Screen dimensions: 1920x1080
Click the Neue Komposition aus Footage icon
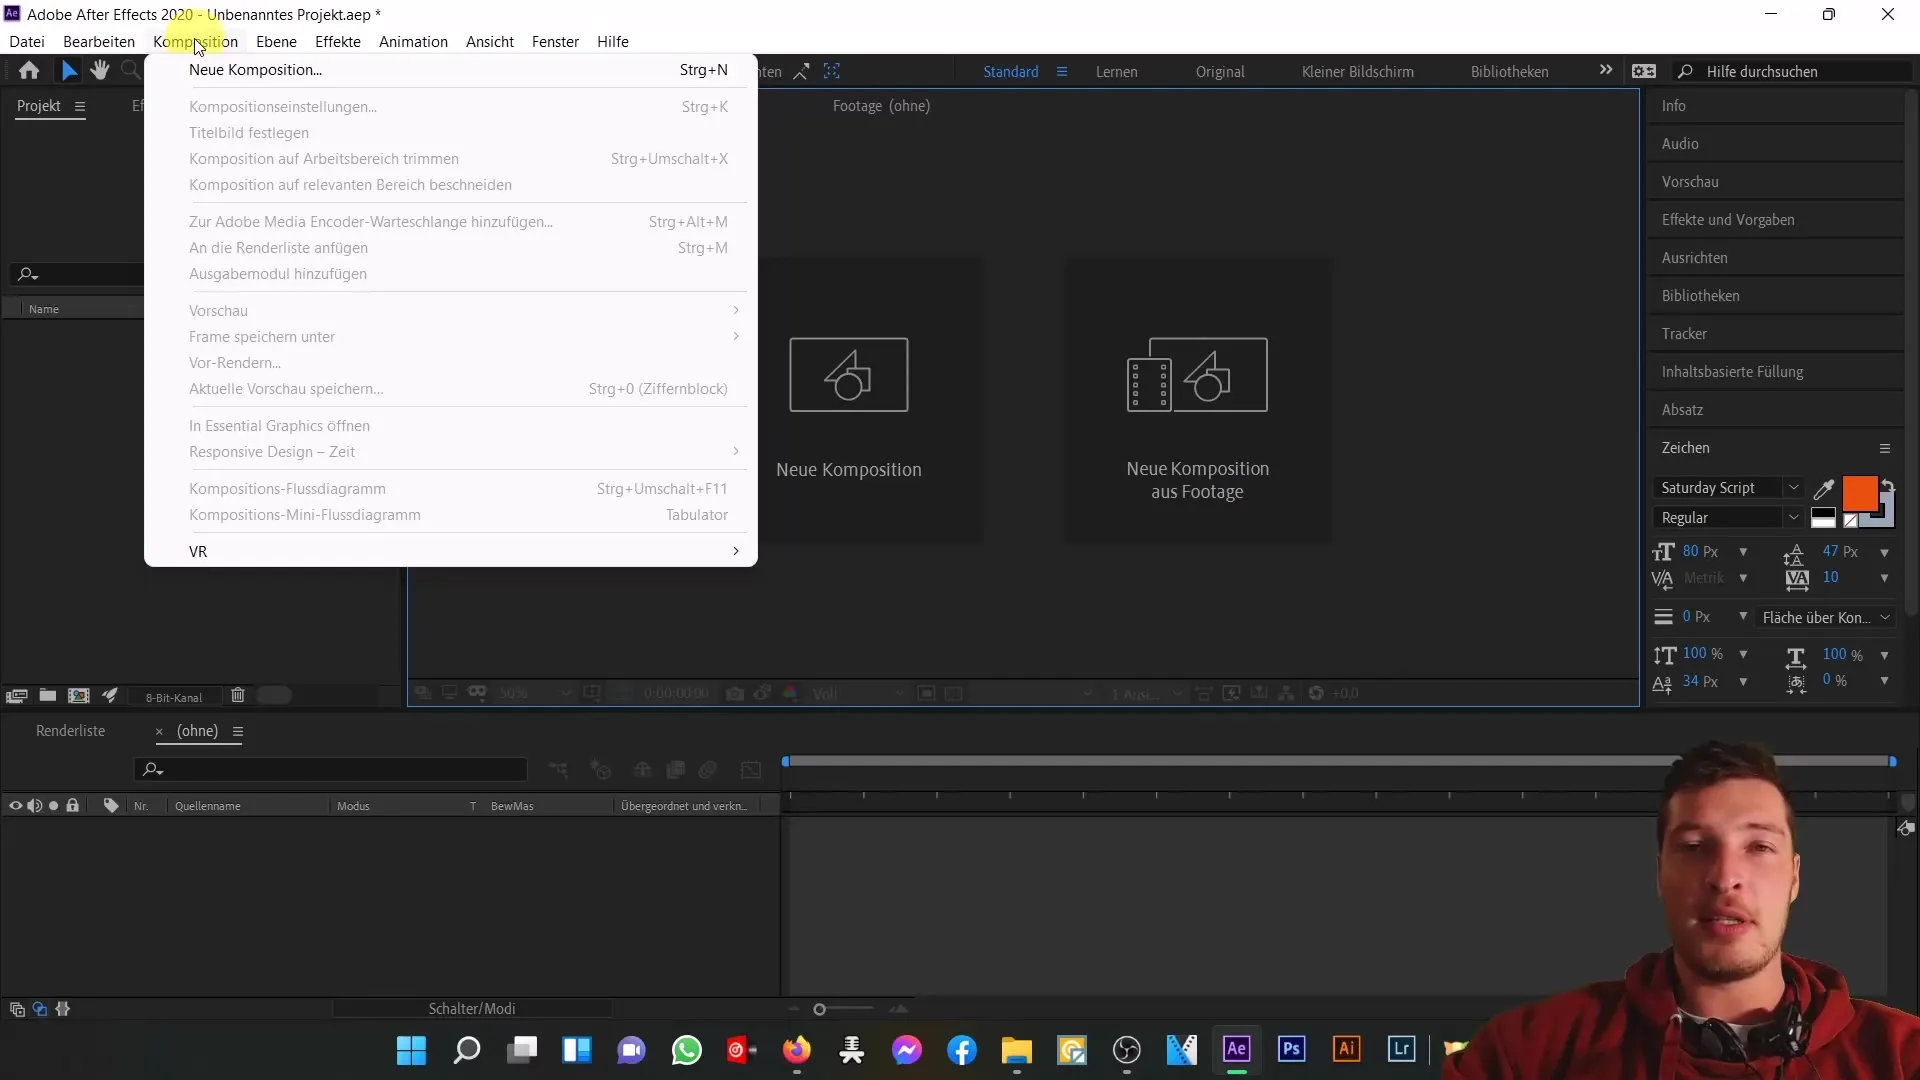click(1197, 375)
